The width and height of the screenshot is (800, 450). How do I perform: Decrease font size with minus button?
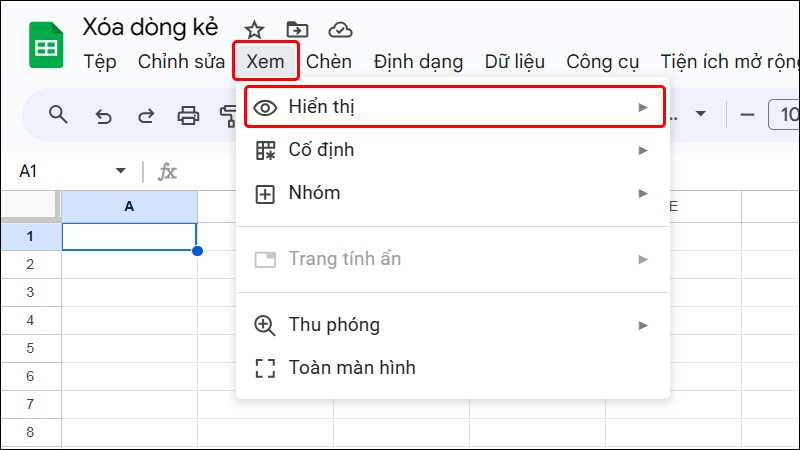coord(747,115)
